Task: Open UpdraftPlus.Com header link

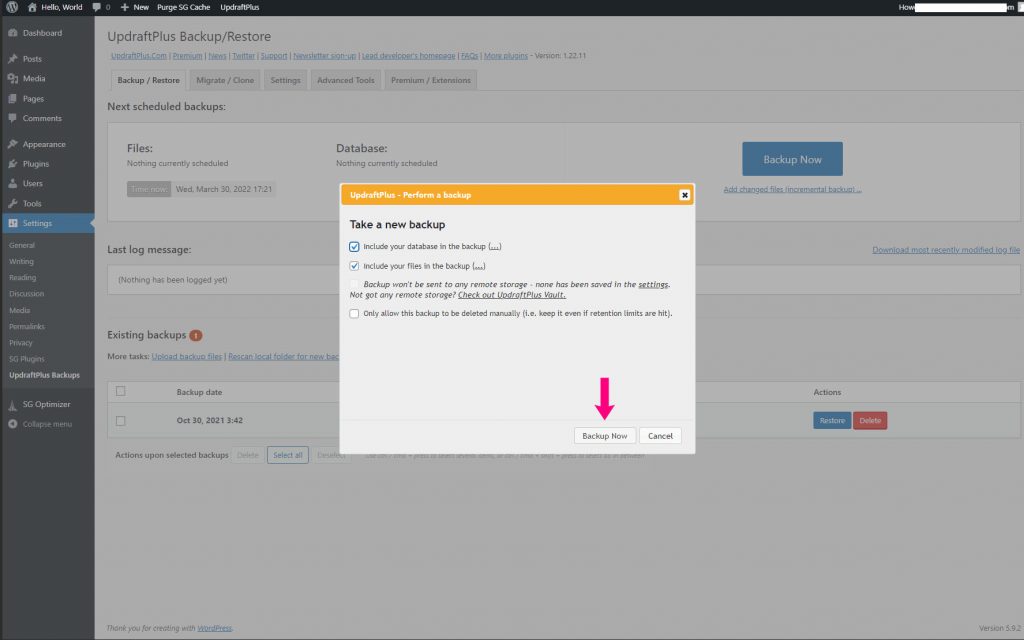Action: point(138,56)
